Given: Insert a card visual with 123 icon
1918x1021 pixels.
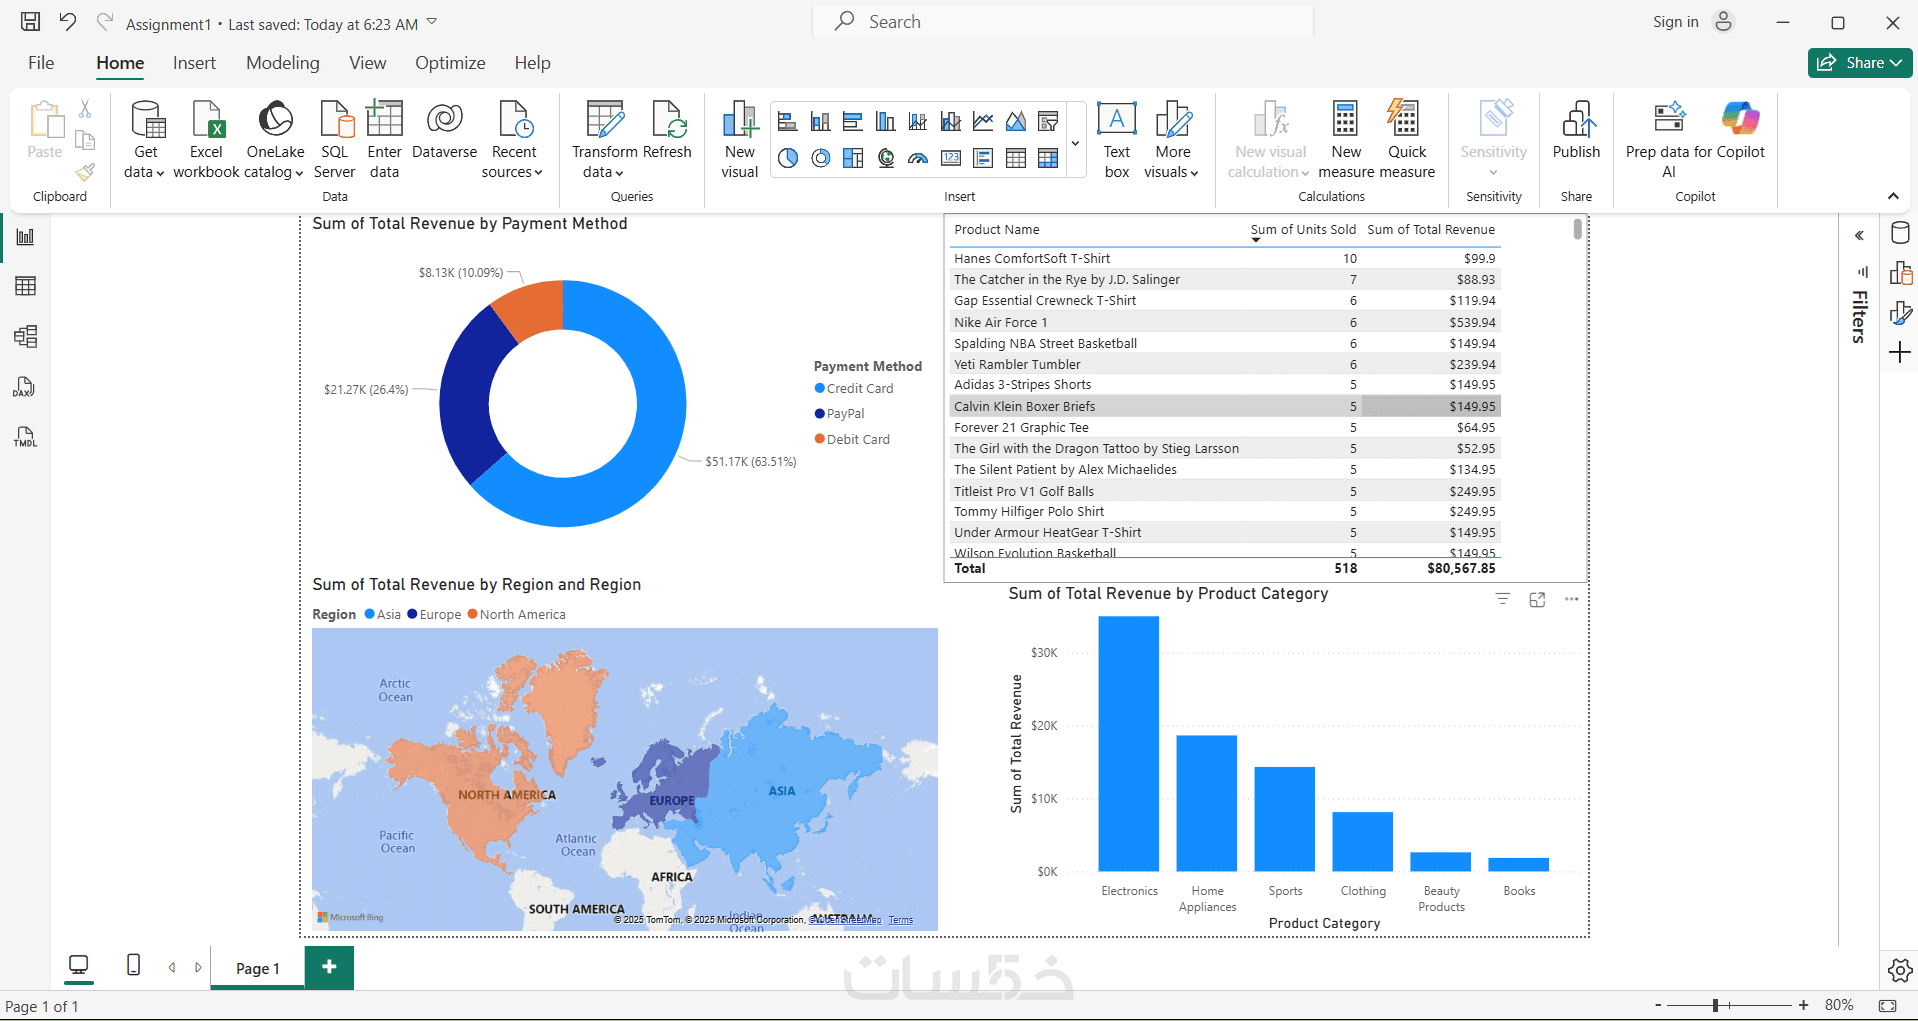Looking at the screenshot, I should pos(951,158).
